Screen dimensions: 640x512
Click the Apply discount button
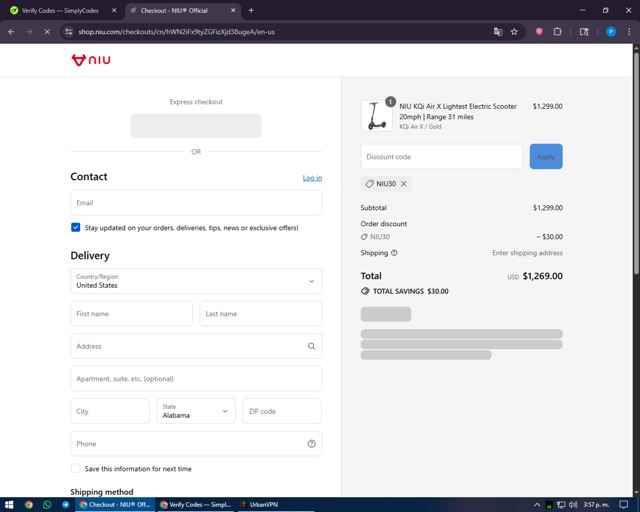[546, 156]
